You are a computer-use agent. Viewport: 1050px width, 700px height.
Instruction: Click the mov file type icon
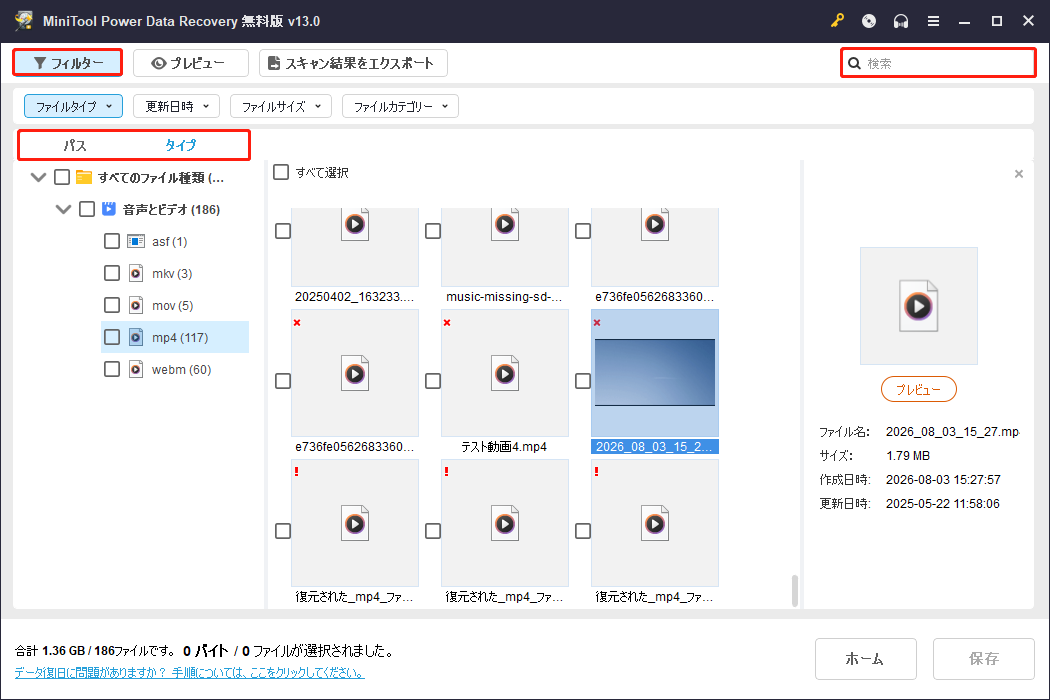[x=136, y=305]
